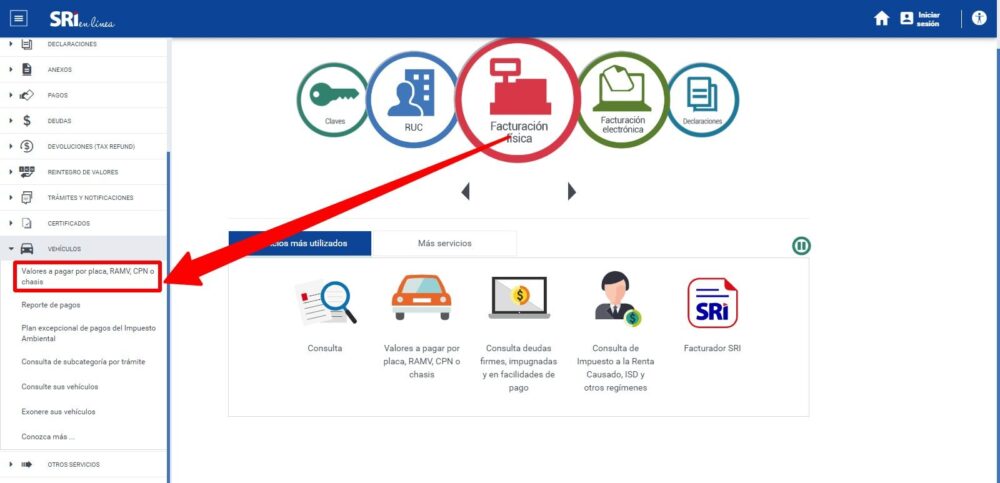This screenshot has width=1000, height=483.
Task: Select the DEUDAS menu label
Action: (x=59, y=121)
